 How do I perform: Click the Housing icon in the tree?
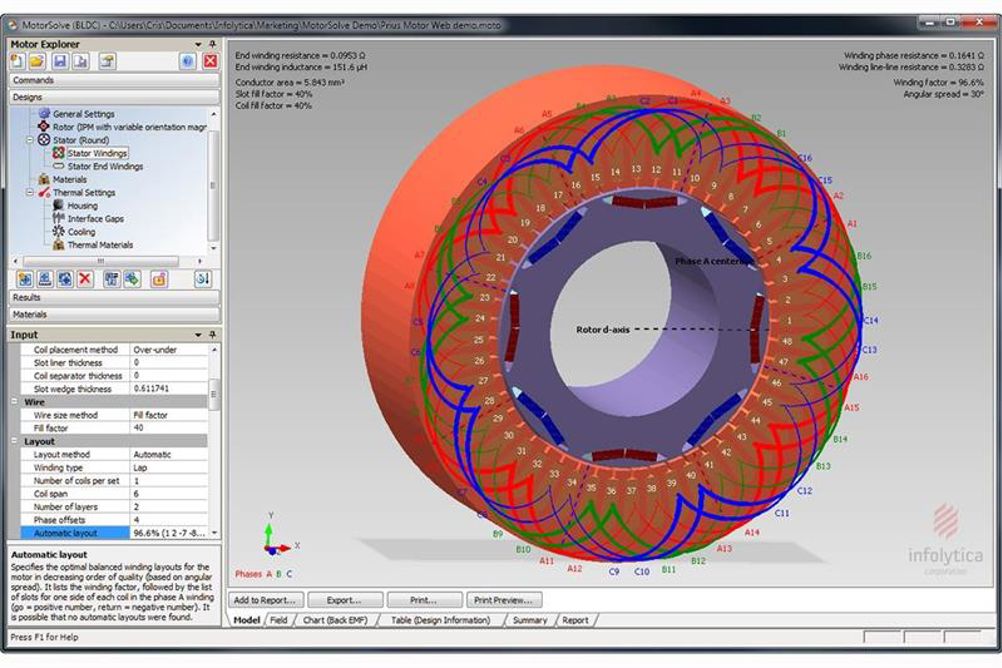click(x=59, y=205)
